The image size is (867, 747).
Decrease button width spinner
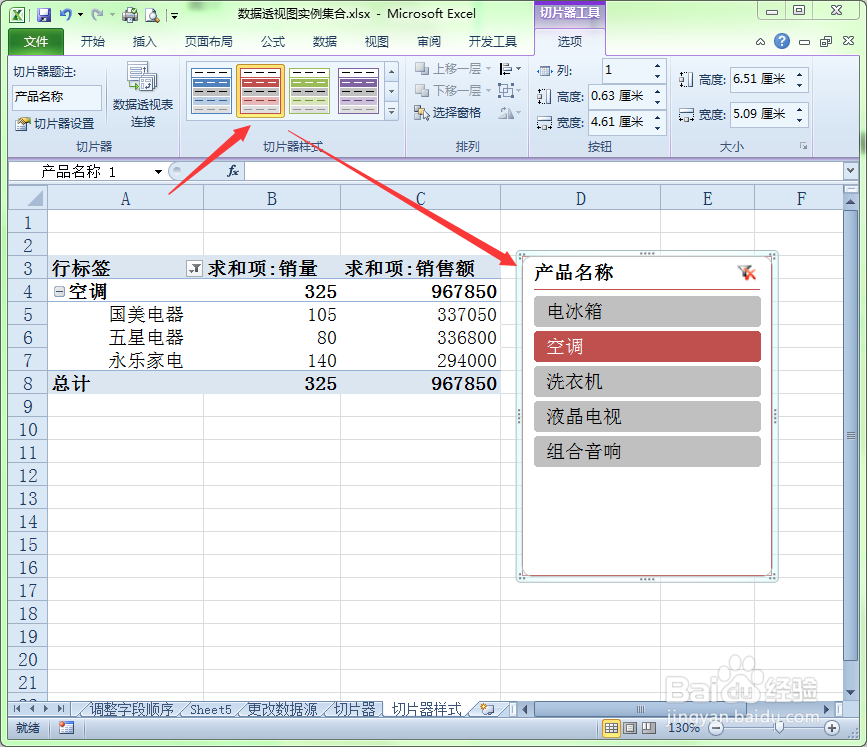[657, 127]
